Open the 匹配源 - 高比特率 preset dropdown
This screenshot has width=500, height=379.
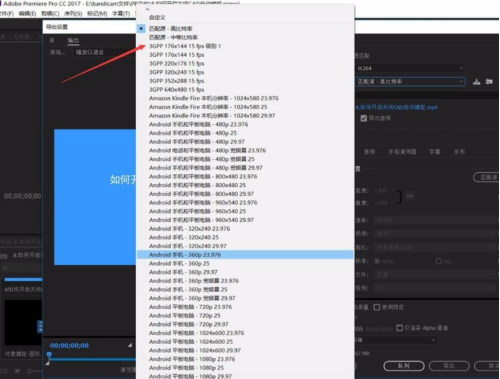pos(410,82)
